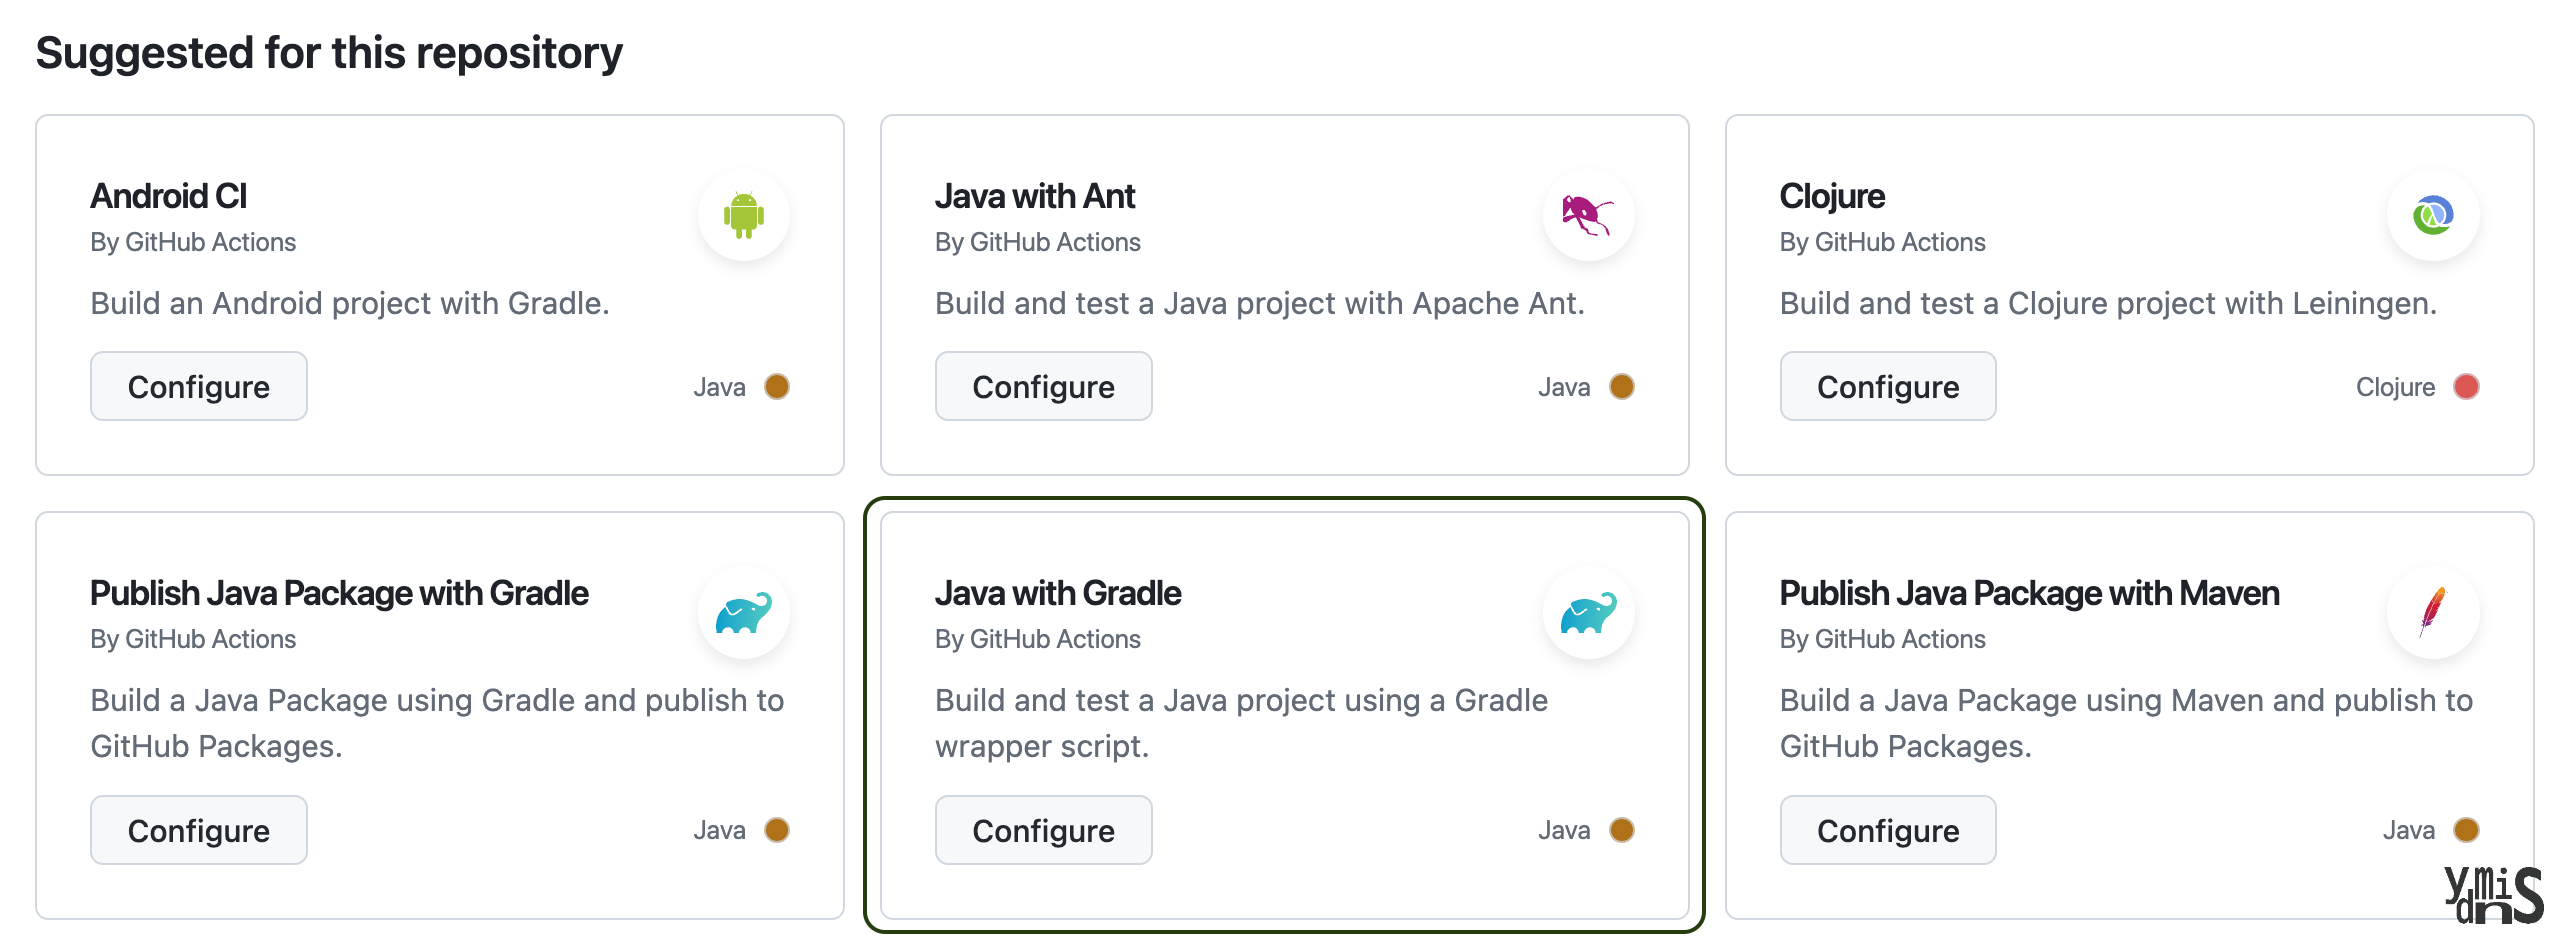Click the Java language dot on Android CI card
The height and width of the screenshot is (950, 2572).
pyautogui.click(x=777, y=386)
